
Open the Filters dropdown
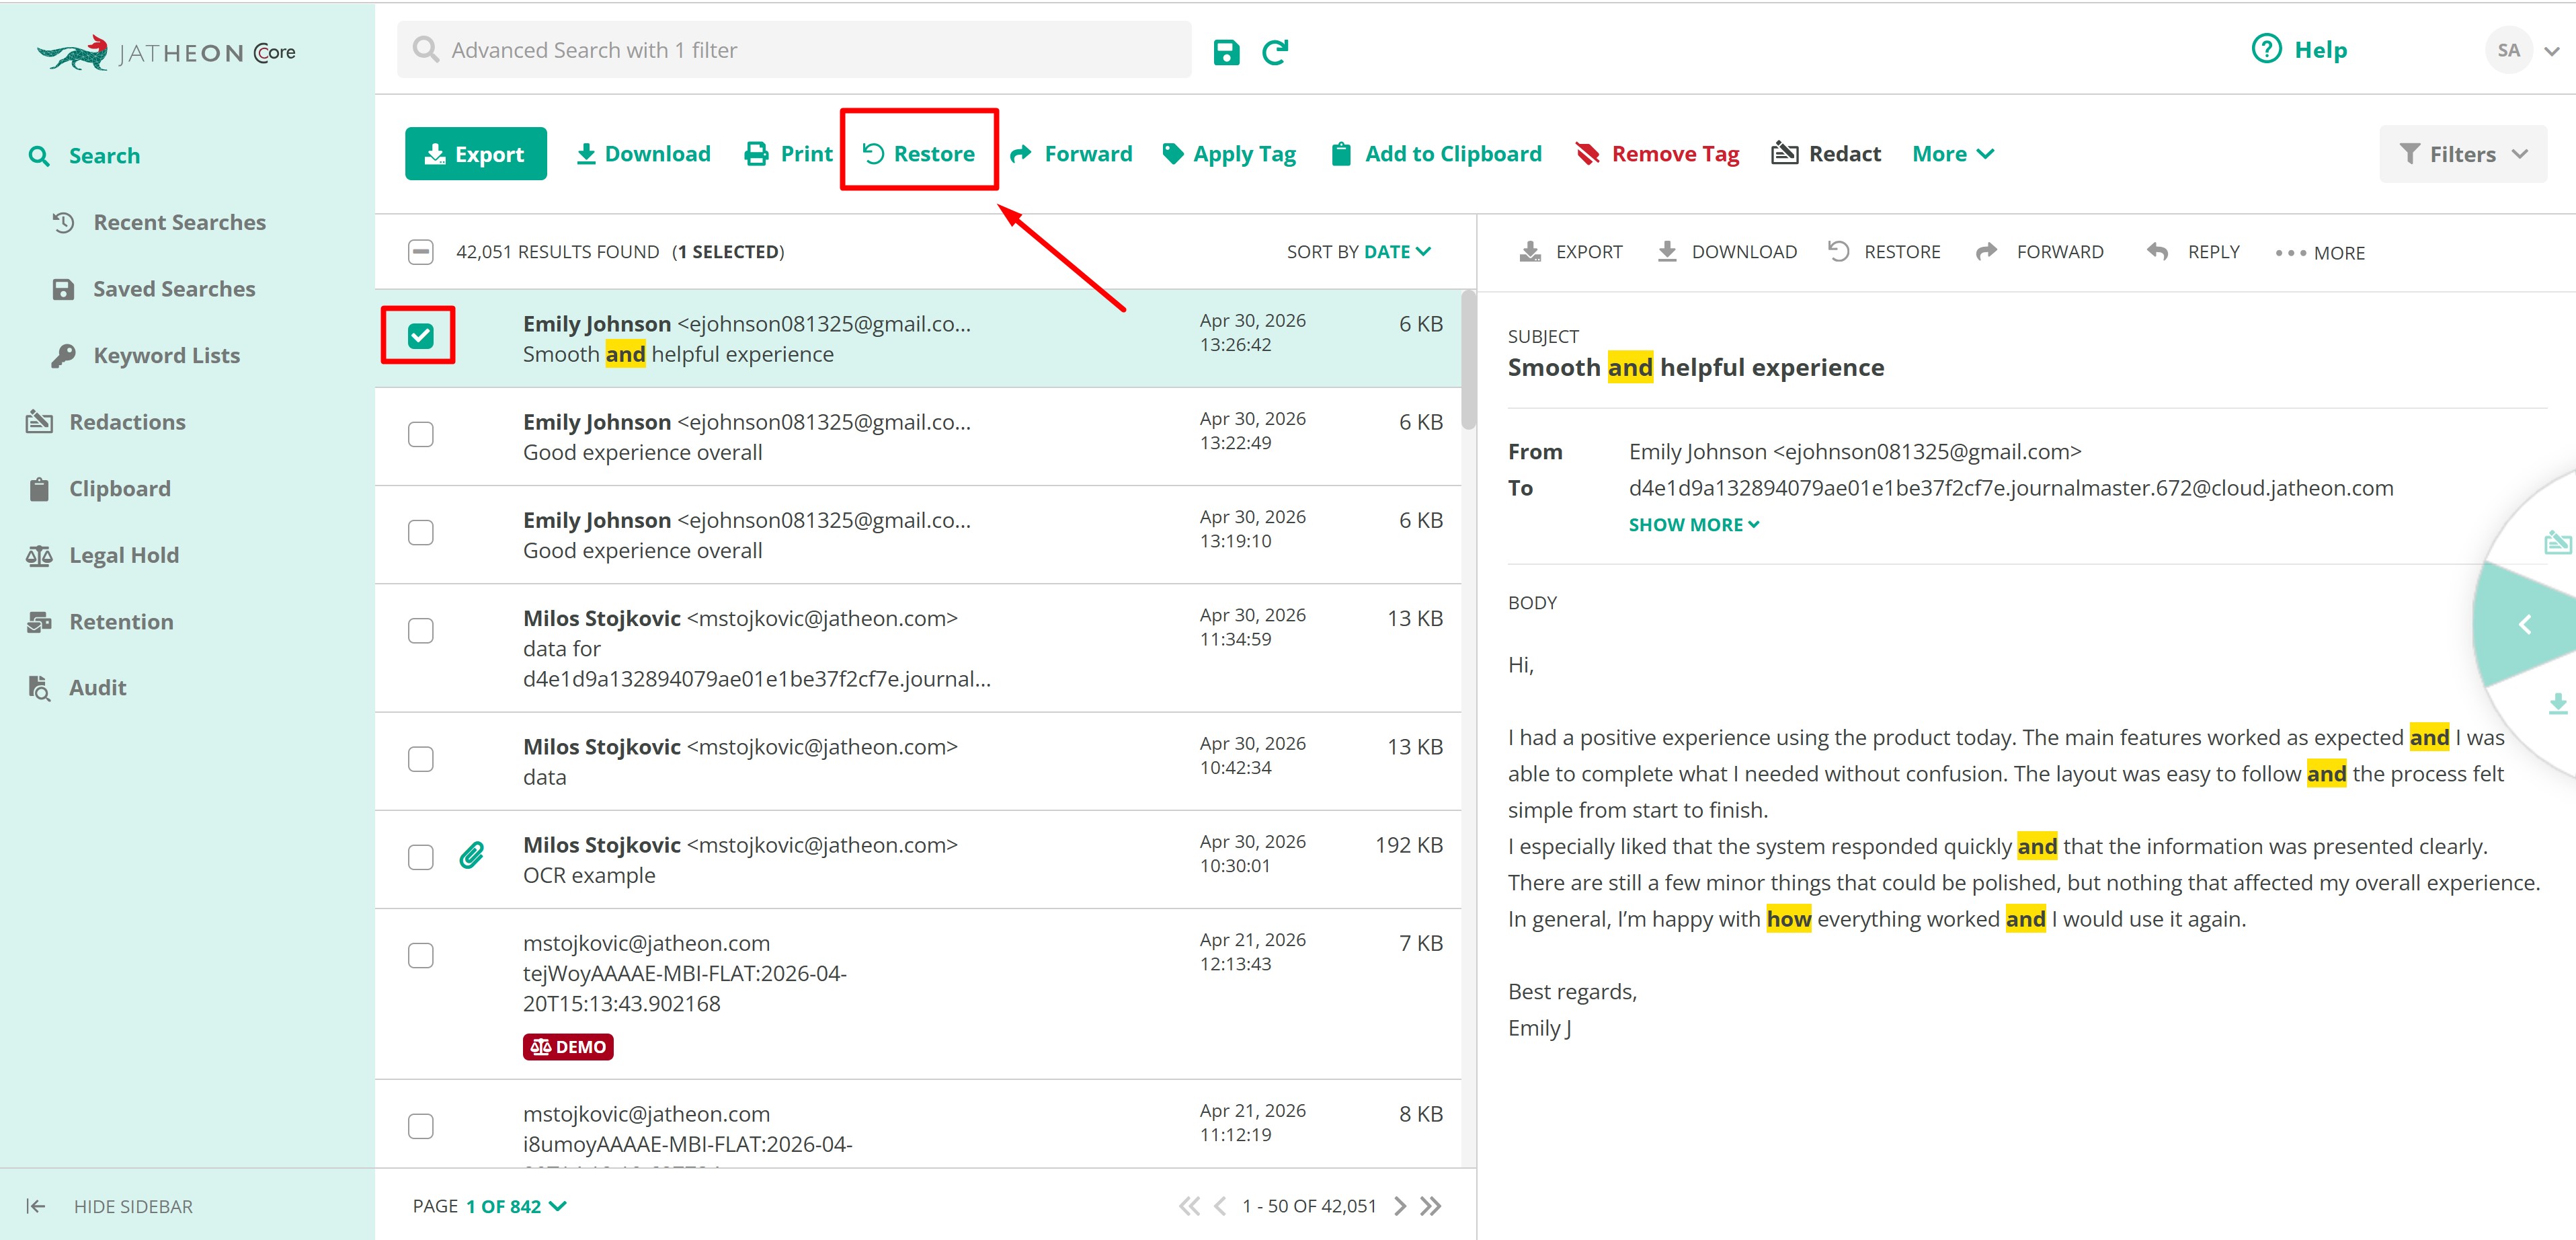point(2463,154)
